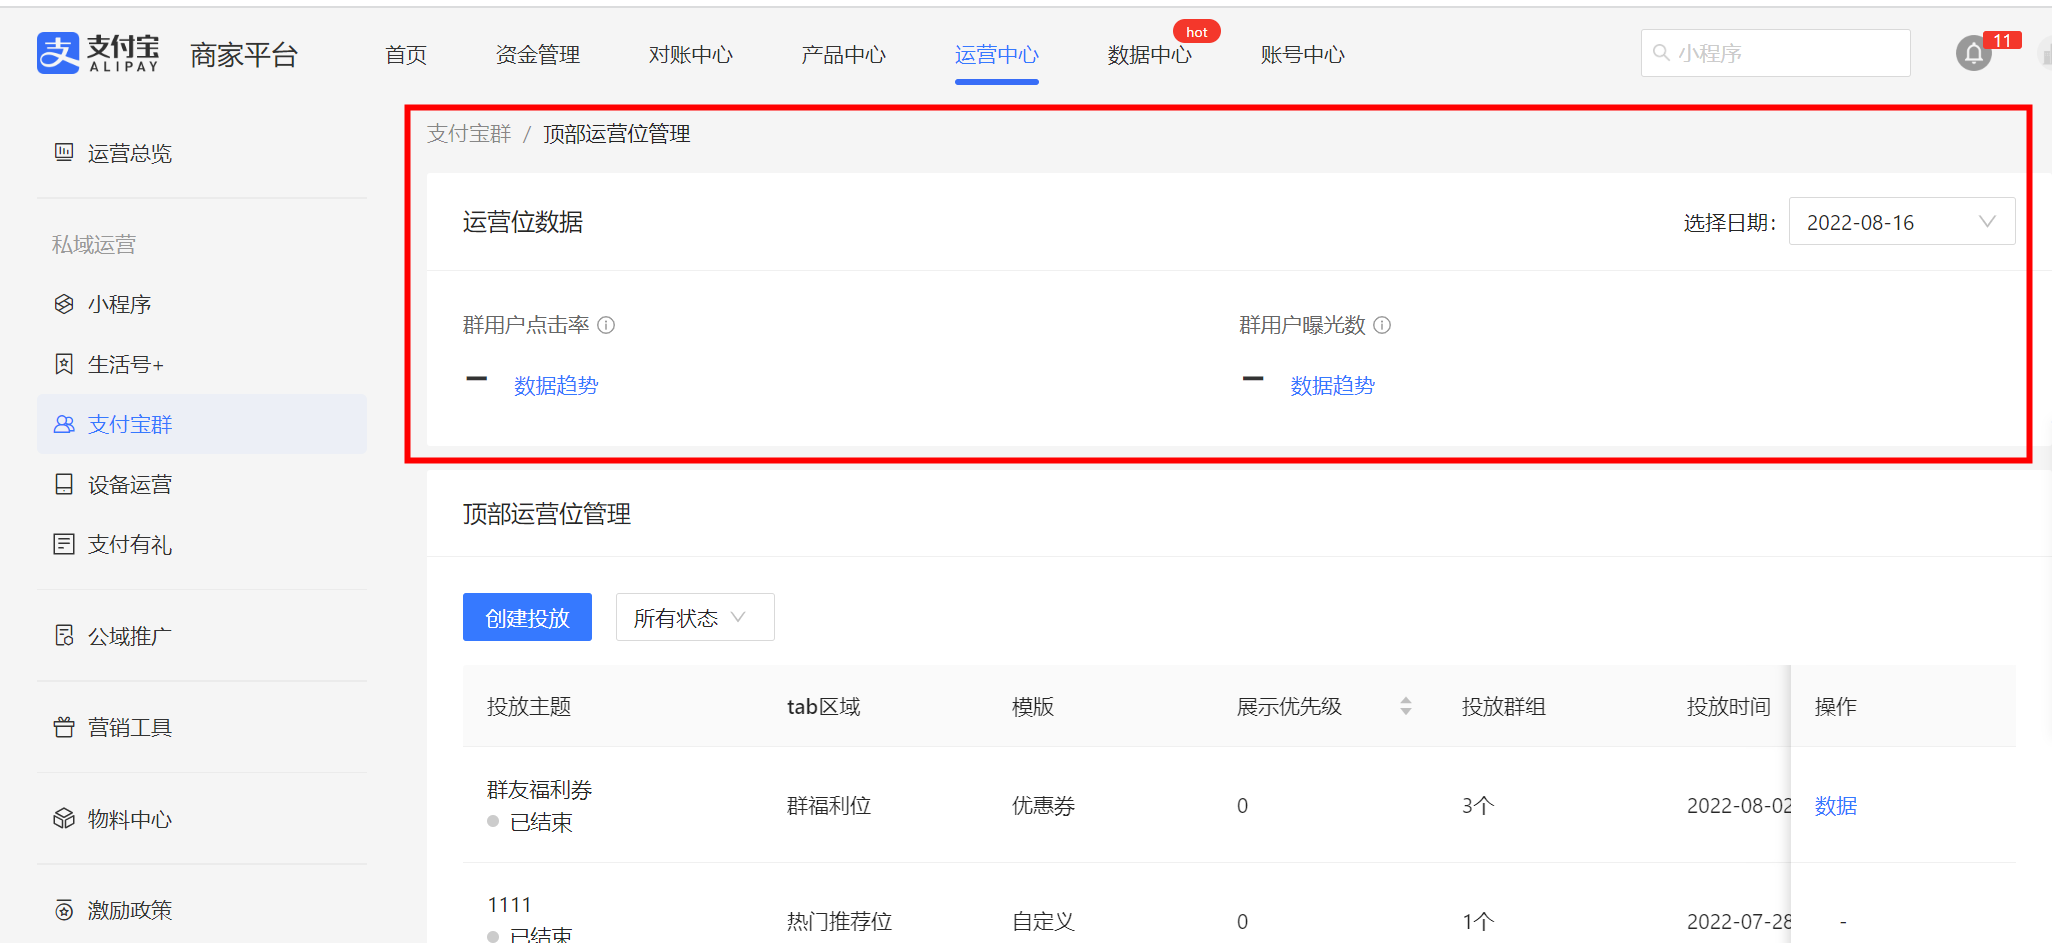
Task: Select 生活号+ in the sidebar
Action: click(126, 364)
